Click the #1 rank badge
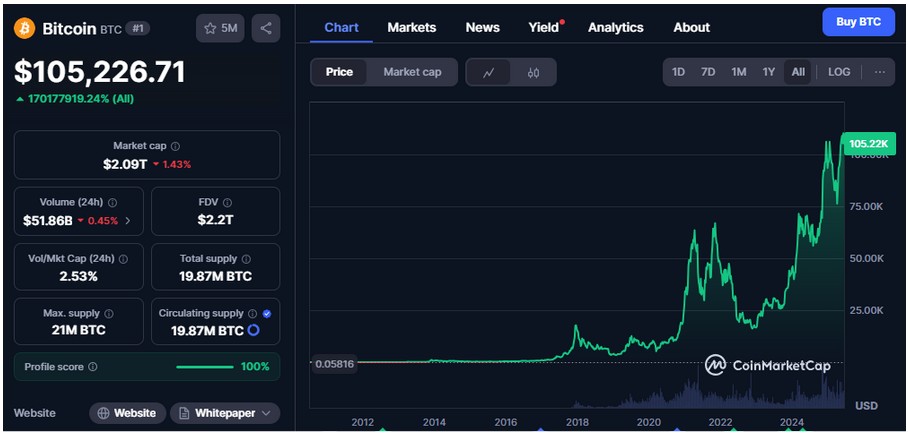 click(138, 28)
